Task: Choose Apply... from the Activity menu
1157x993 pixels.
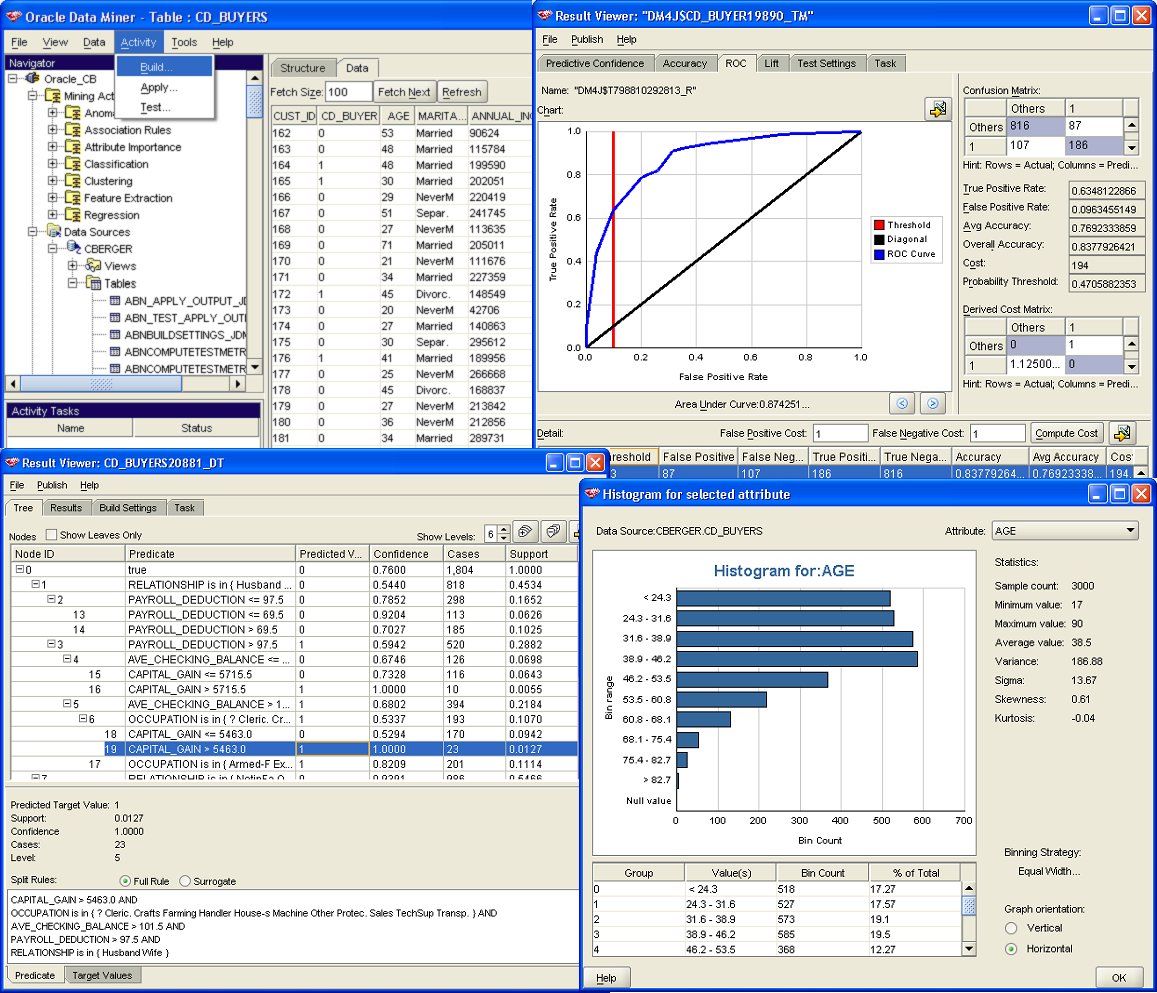Action: click(x=158, y=87)
